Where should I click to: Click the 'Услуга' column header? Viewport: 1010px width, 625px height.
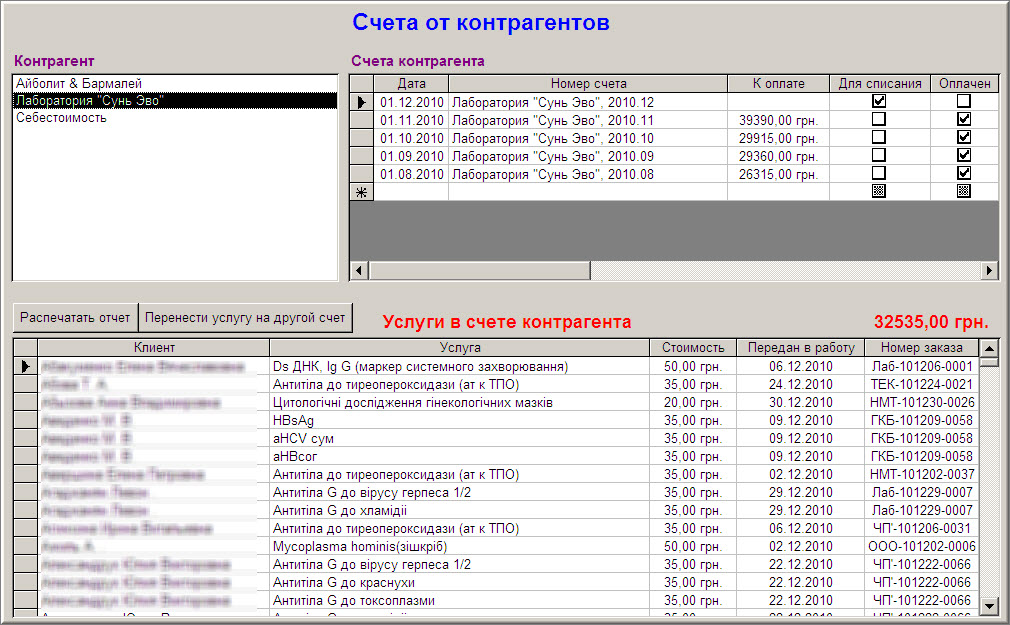(460, 348)
